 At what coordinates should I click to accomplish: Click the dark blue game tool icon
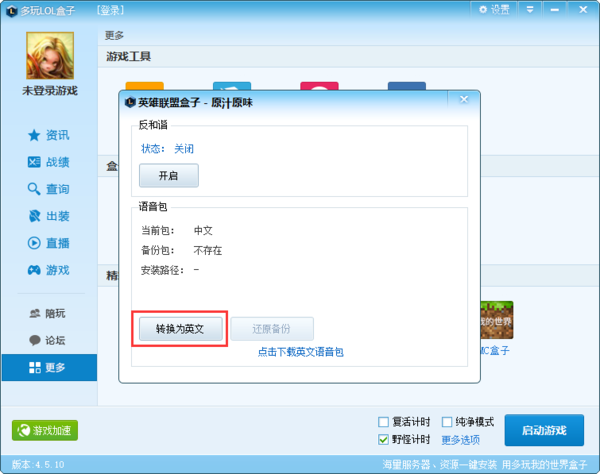point(407,86)
